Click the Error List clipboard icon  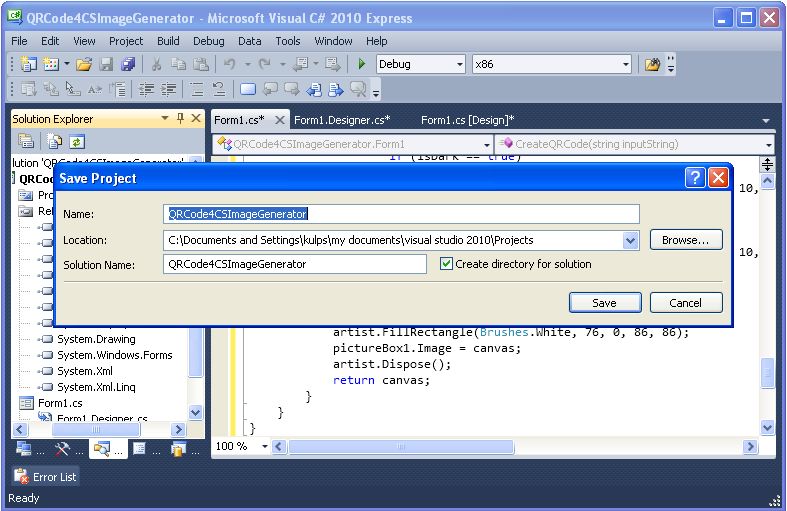coord(22,476)
